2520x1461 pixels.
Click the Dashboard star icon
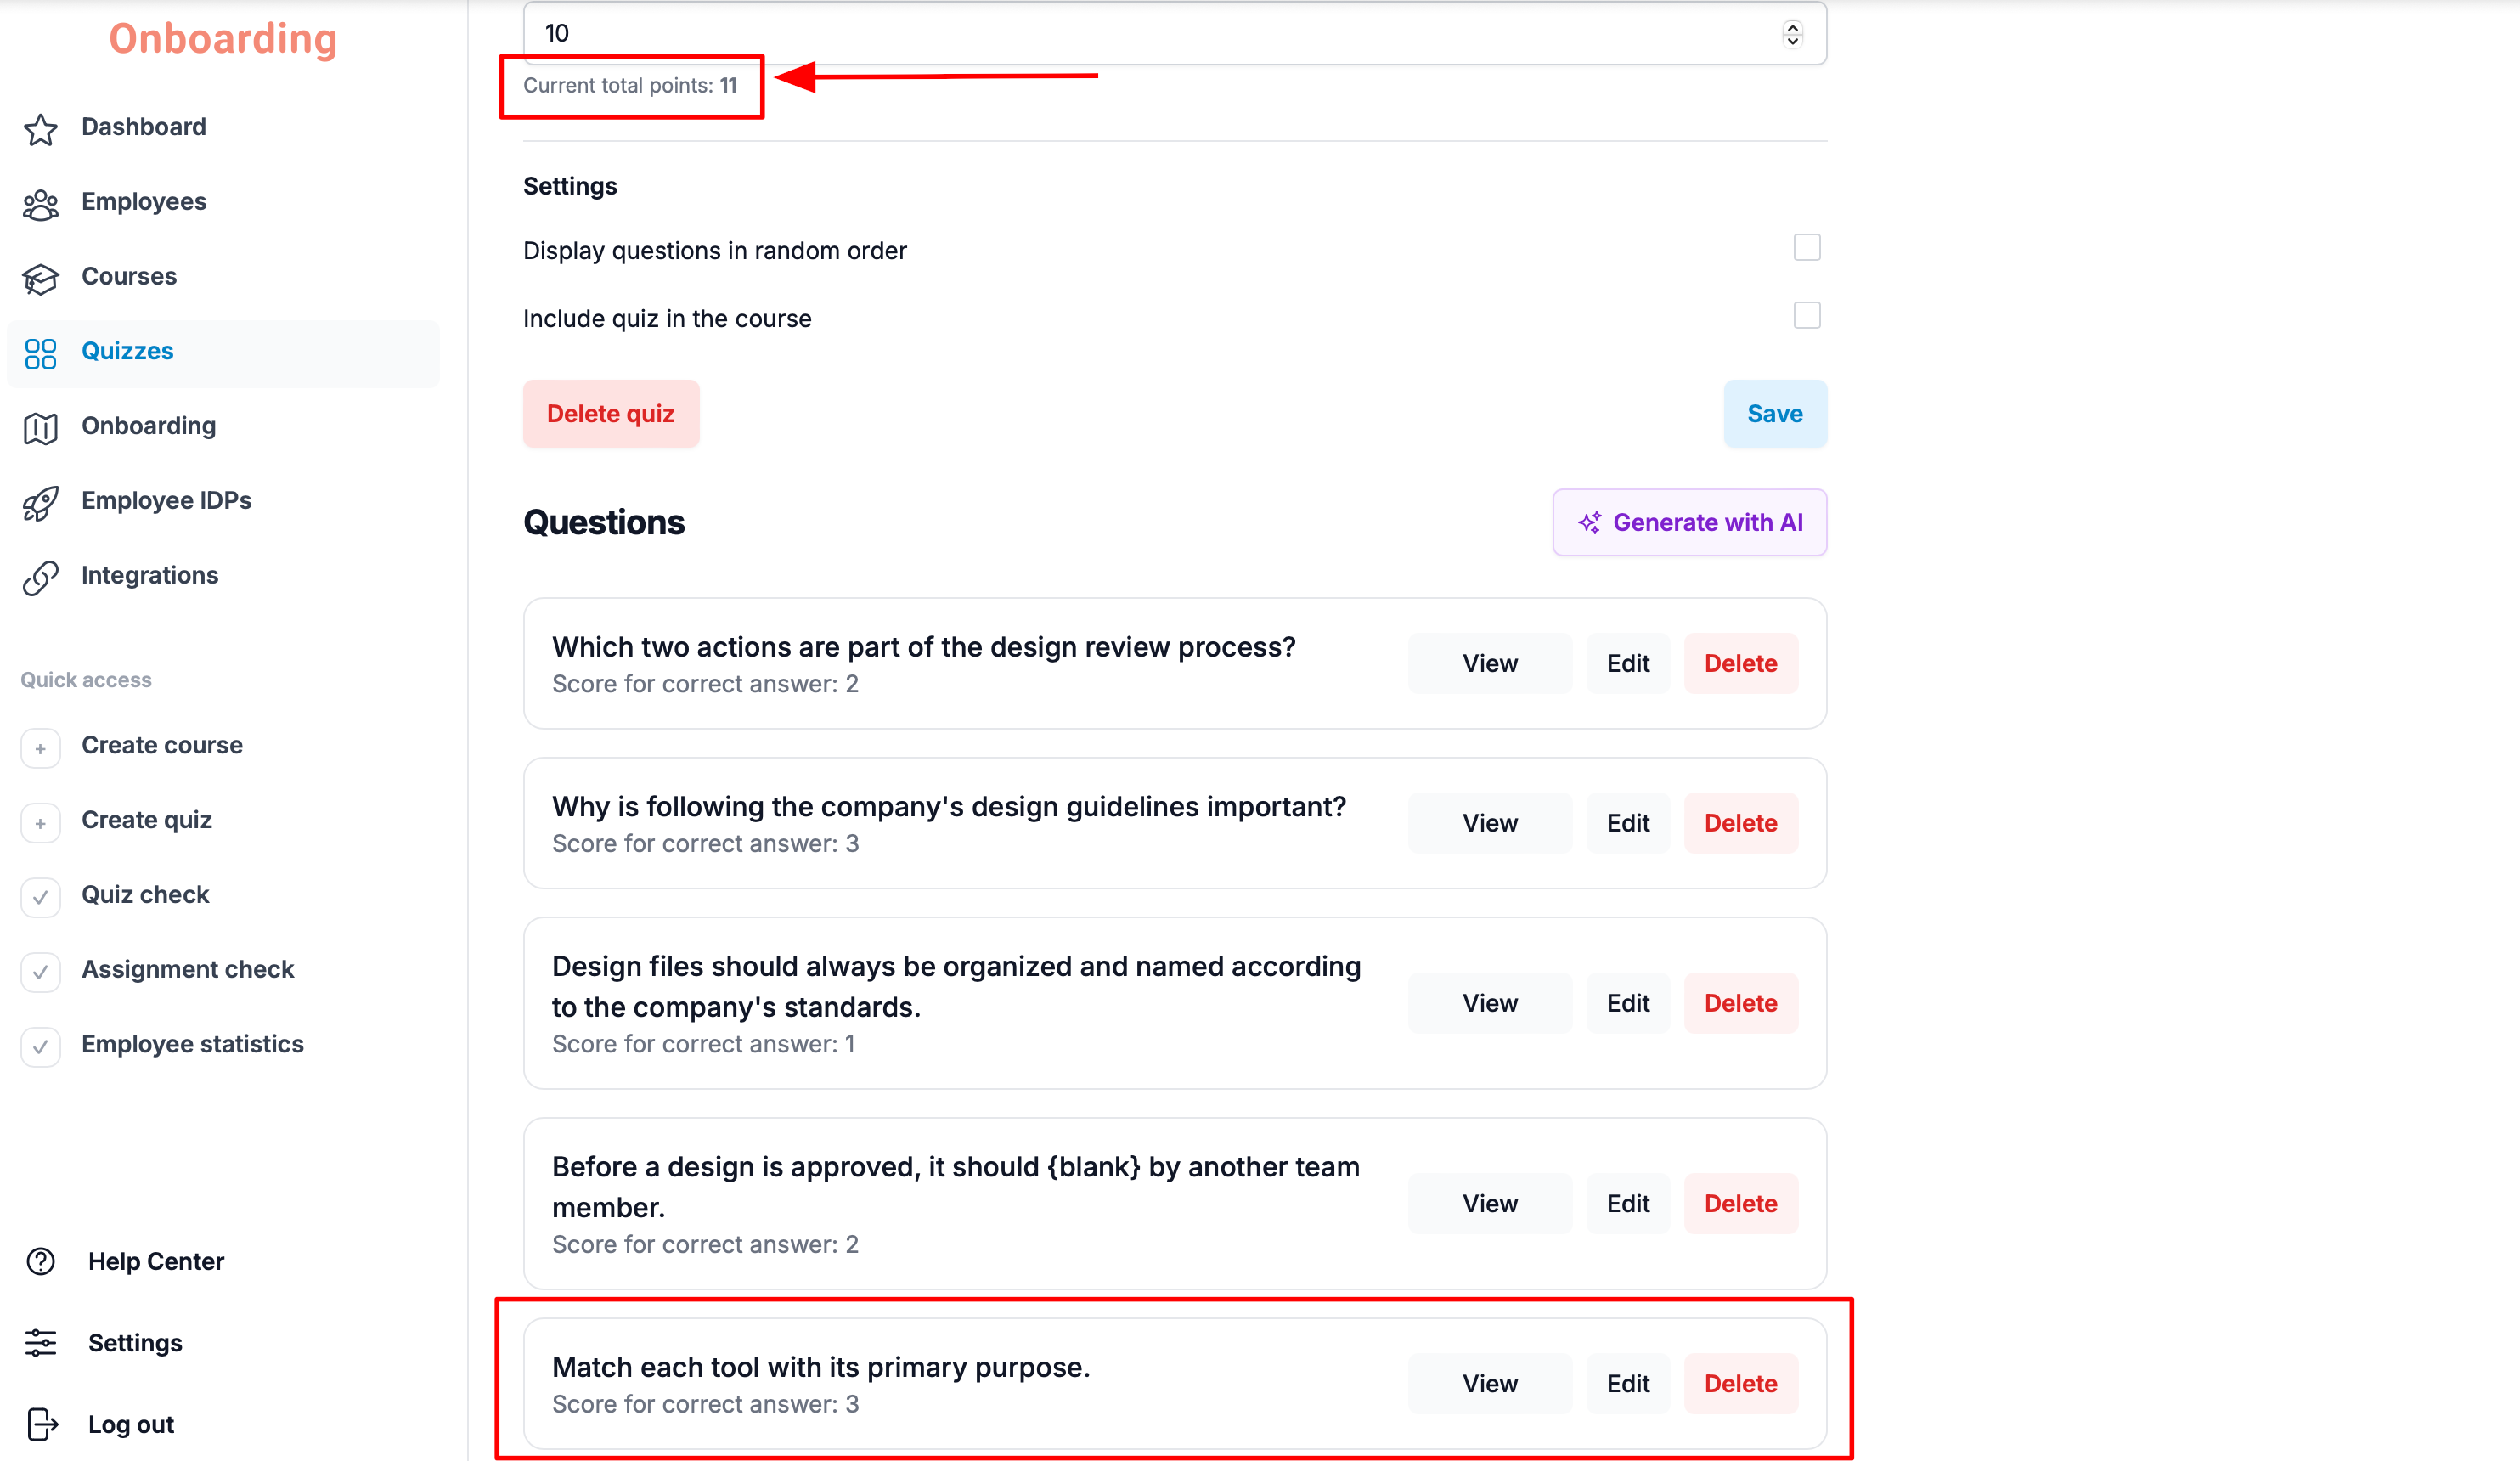click(40, 128)
